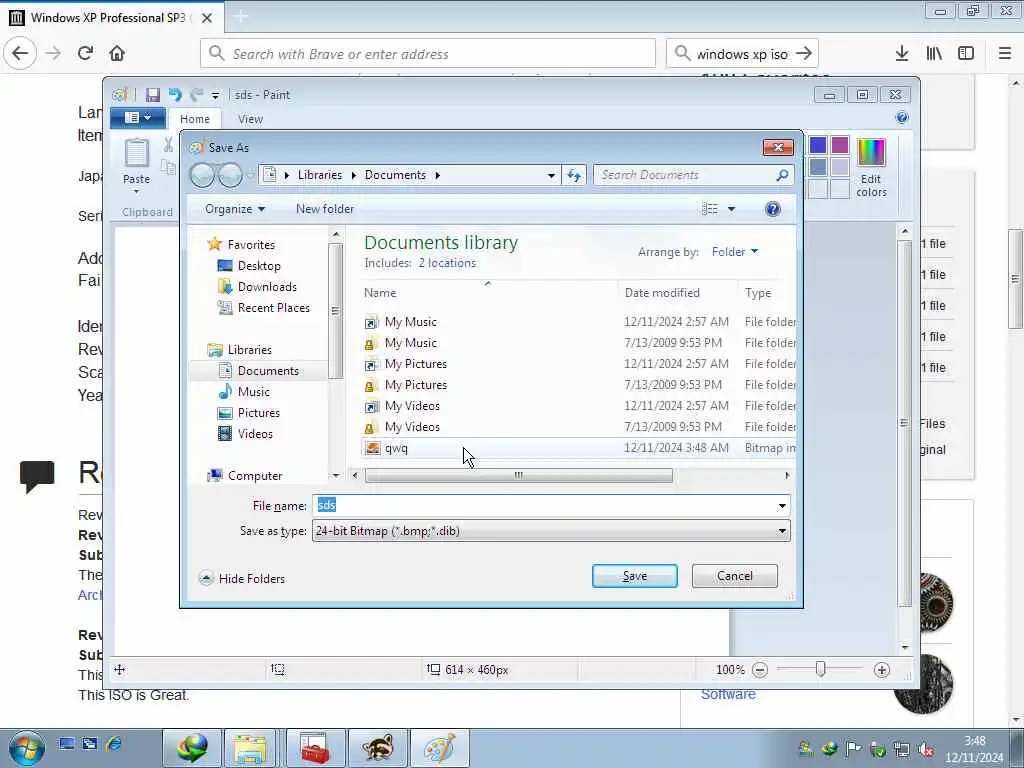Image resolution: width=1024 pixels, height=768 pixels.
Task: Open the Arrange by Folder dropdown
Action: click(x=735, y=252)
